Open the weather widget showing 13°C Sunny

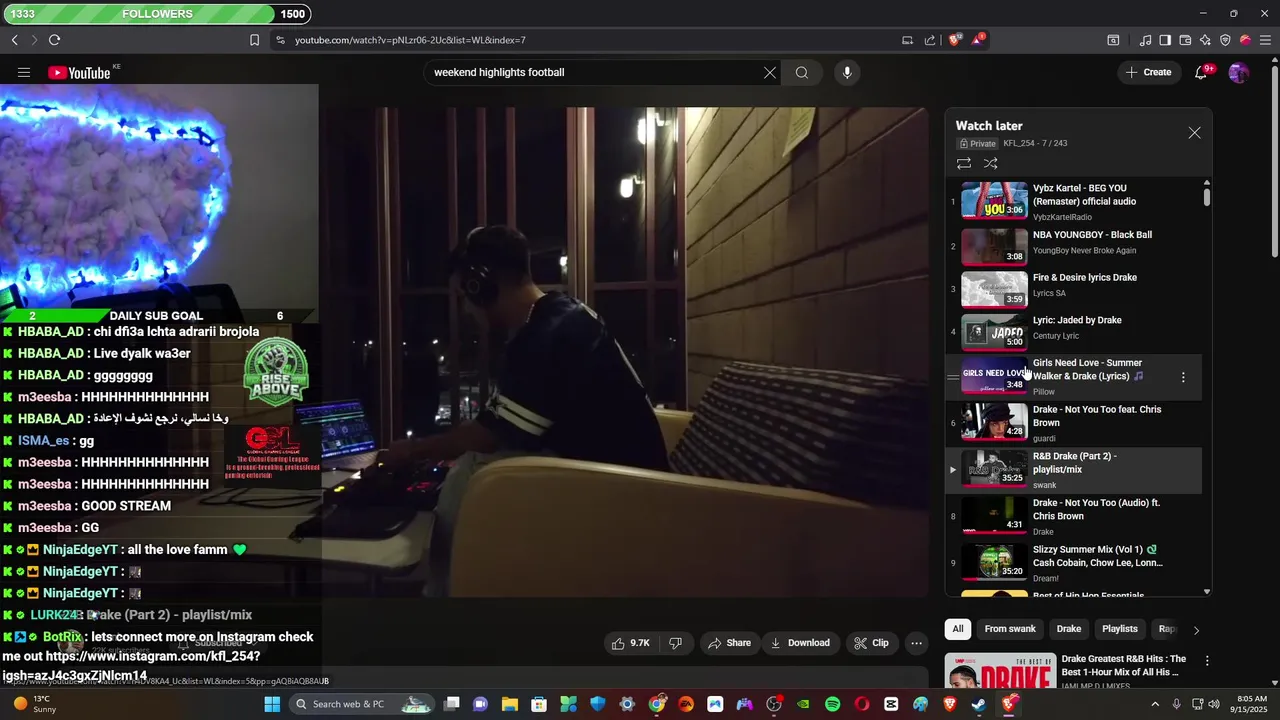click(35, 704)
